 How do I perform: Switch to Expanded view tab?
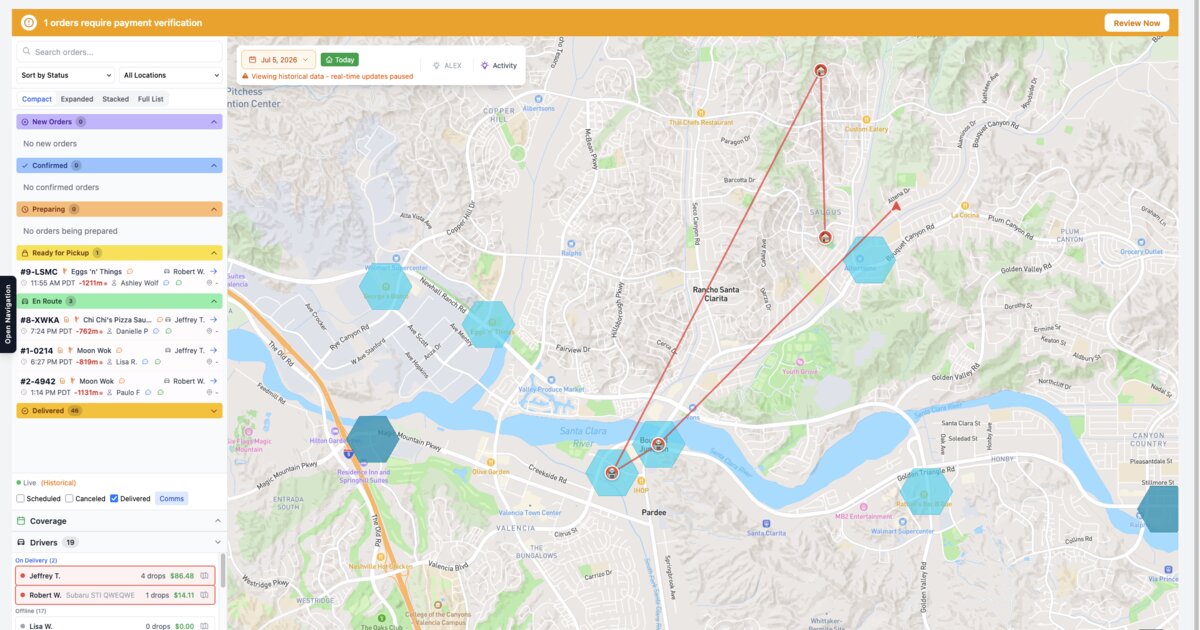[x=77, y=99]
